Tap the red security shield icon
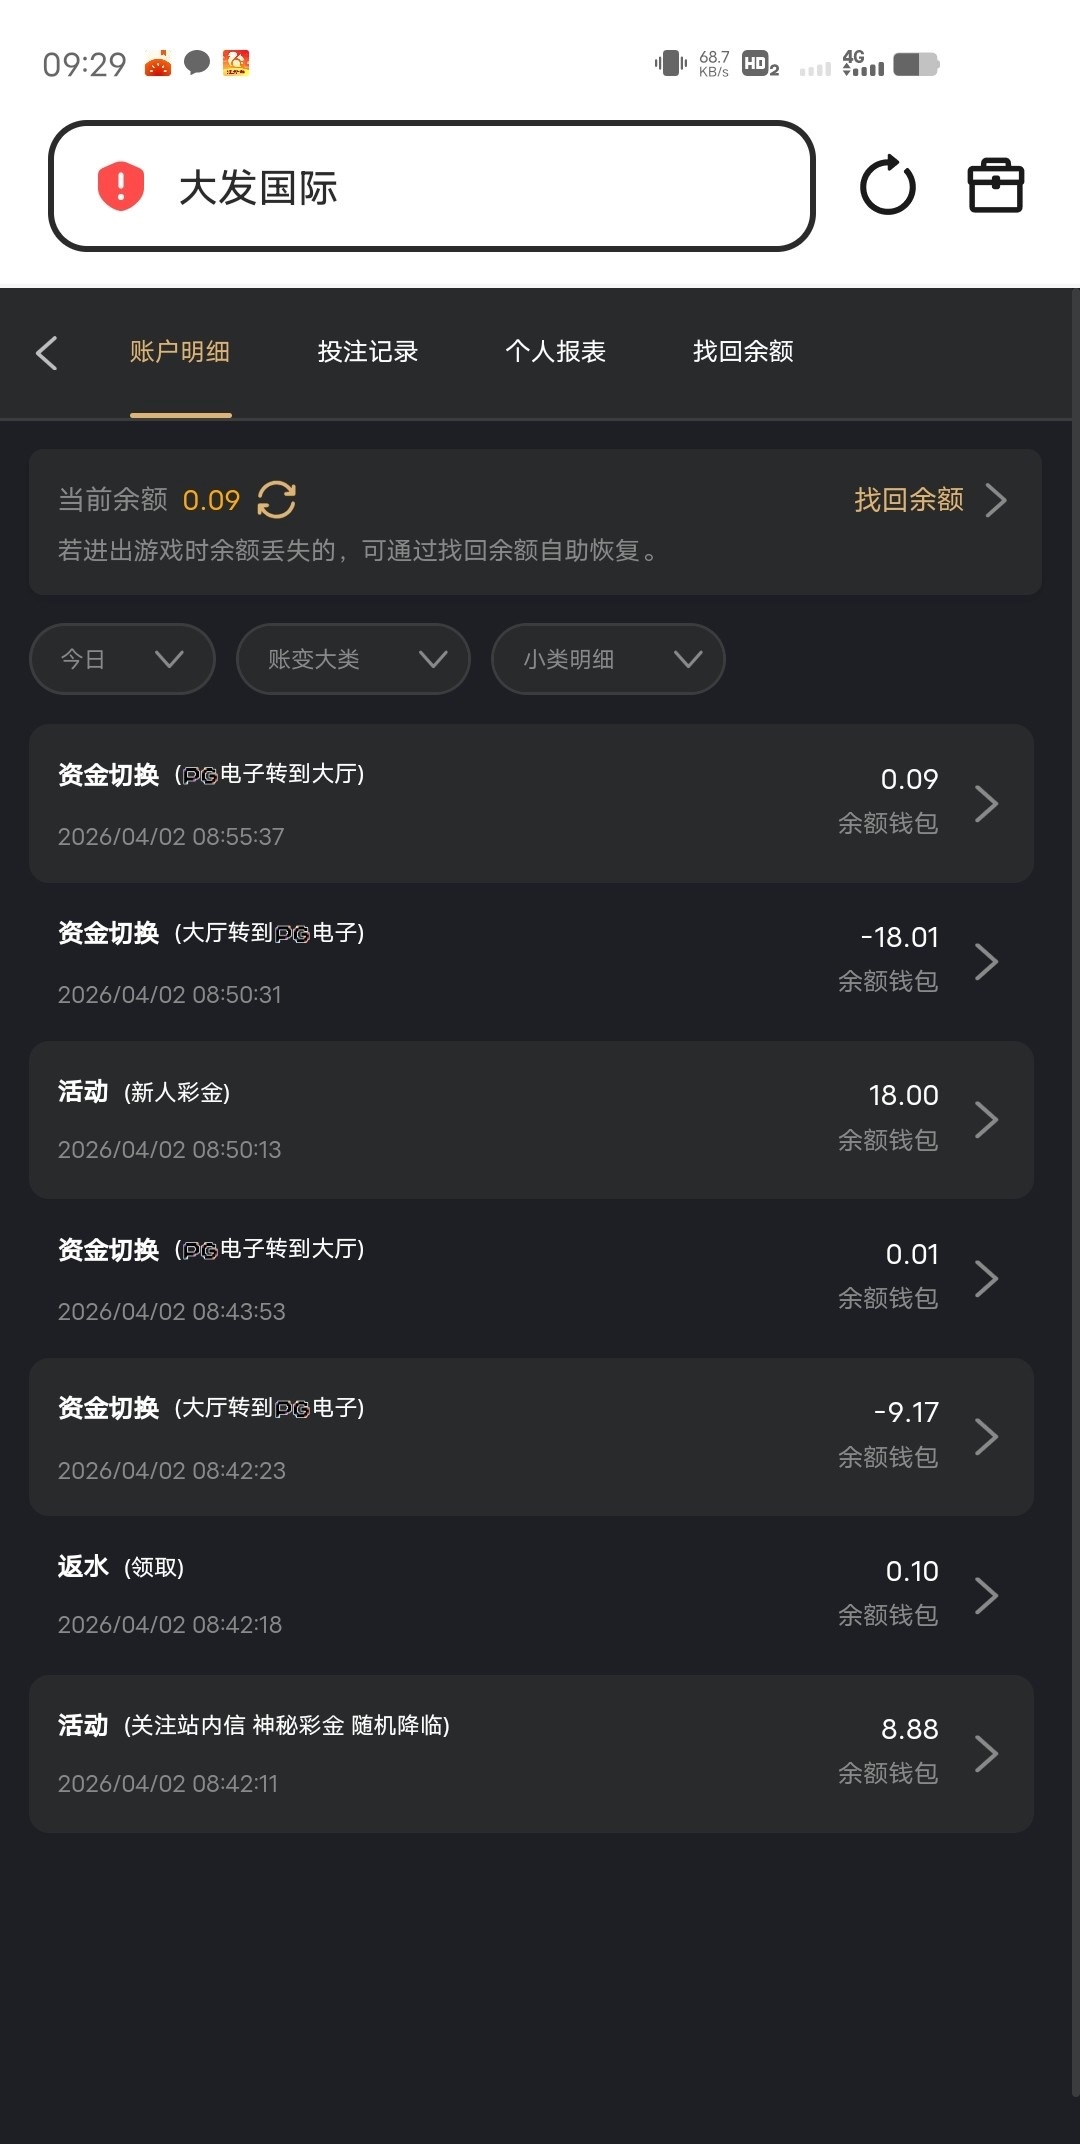This screenshot has height=2144, width=1080. (x=121, y=186)
